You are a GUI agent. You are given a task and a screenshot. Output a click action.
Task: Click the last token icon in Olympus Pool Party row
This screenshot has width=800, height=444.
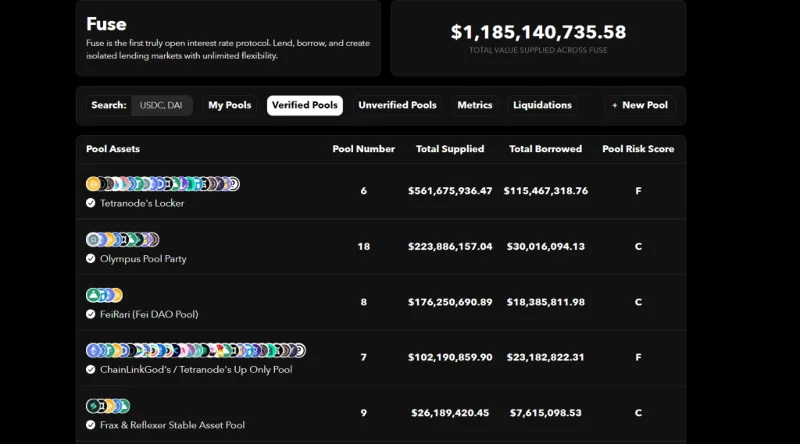[x=153, y=239]
